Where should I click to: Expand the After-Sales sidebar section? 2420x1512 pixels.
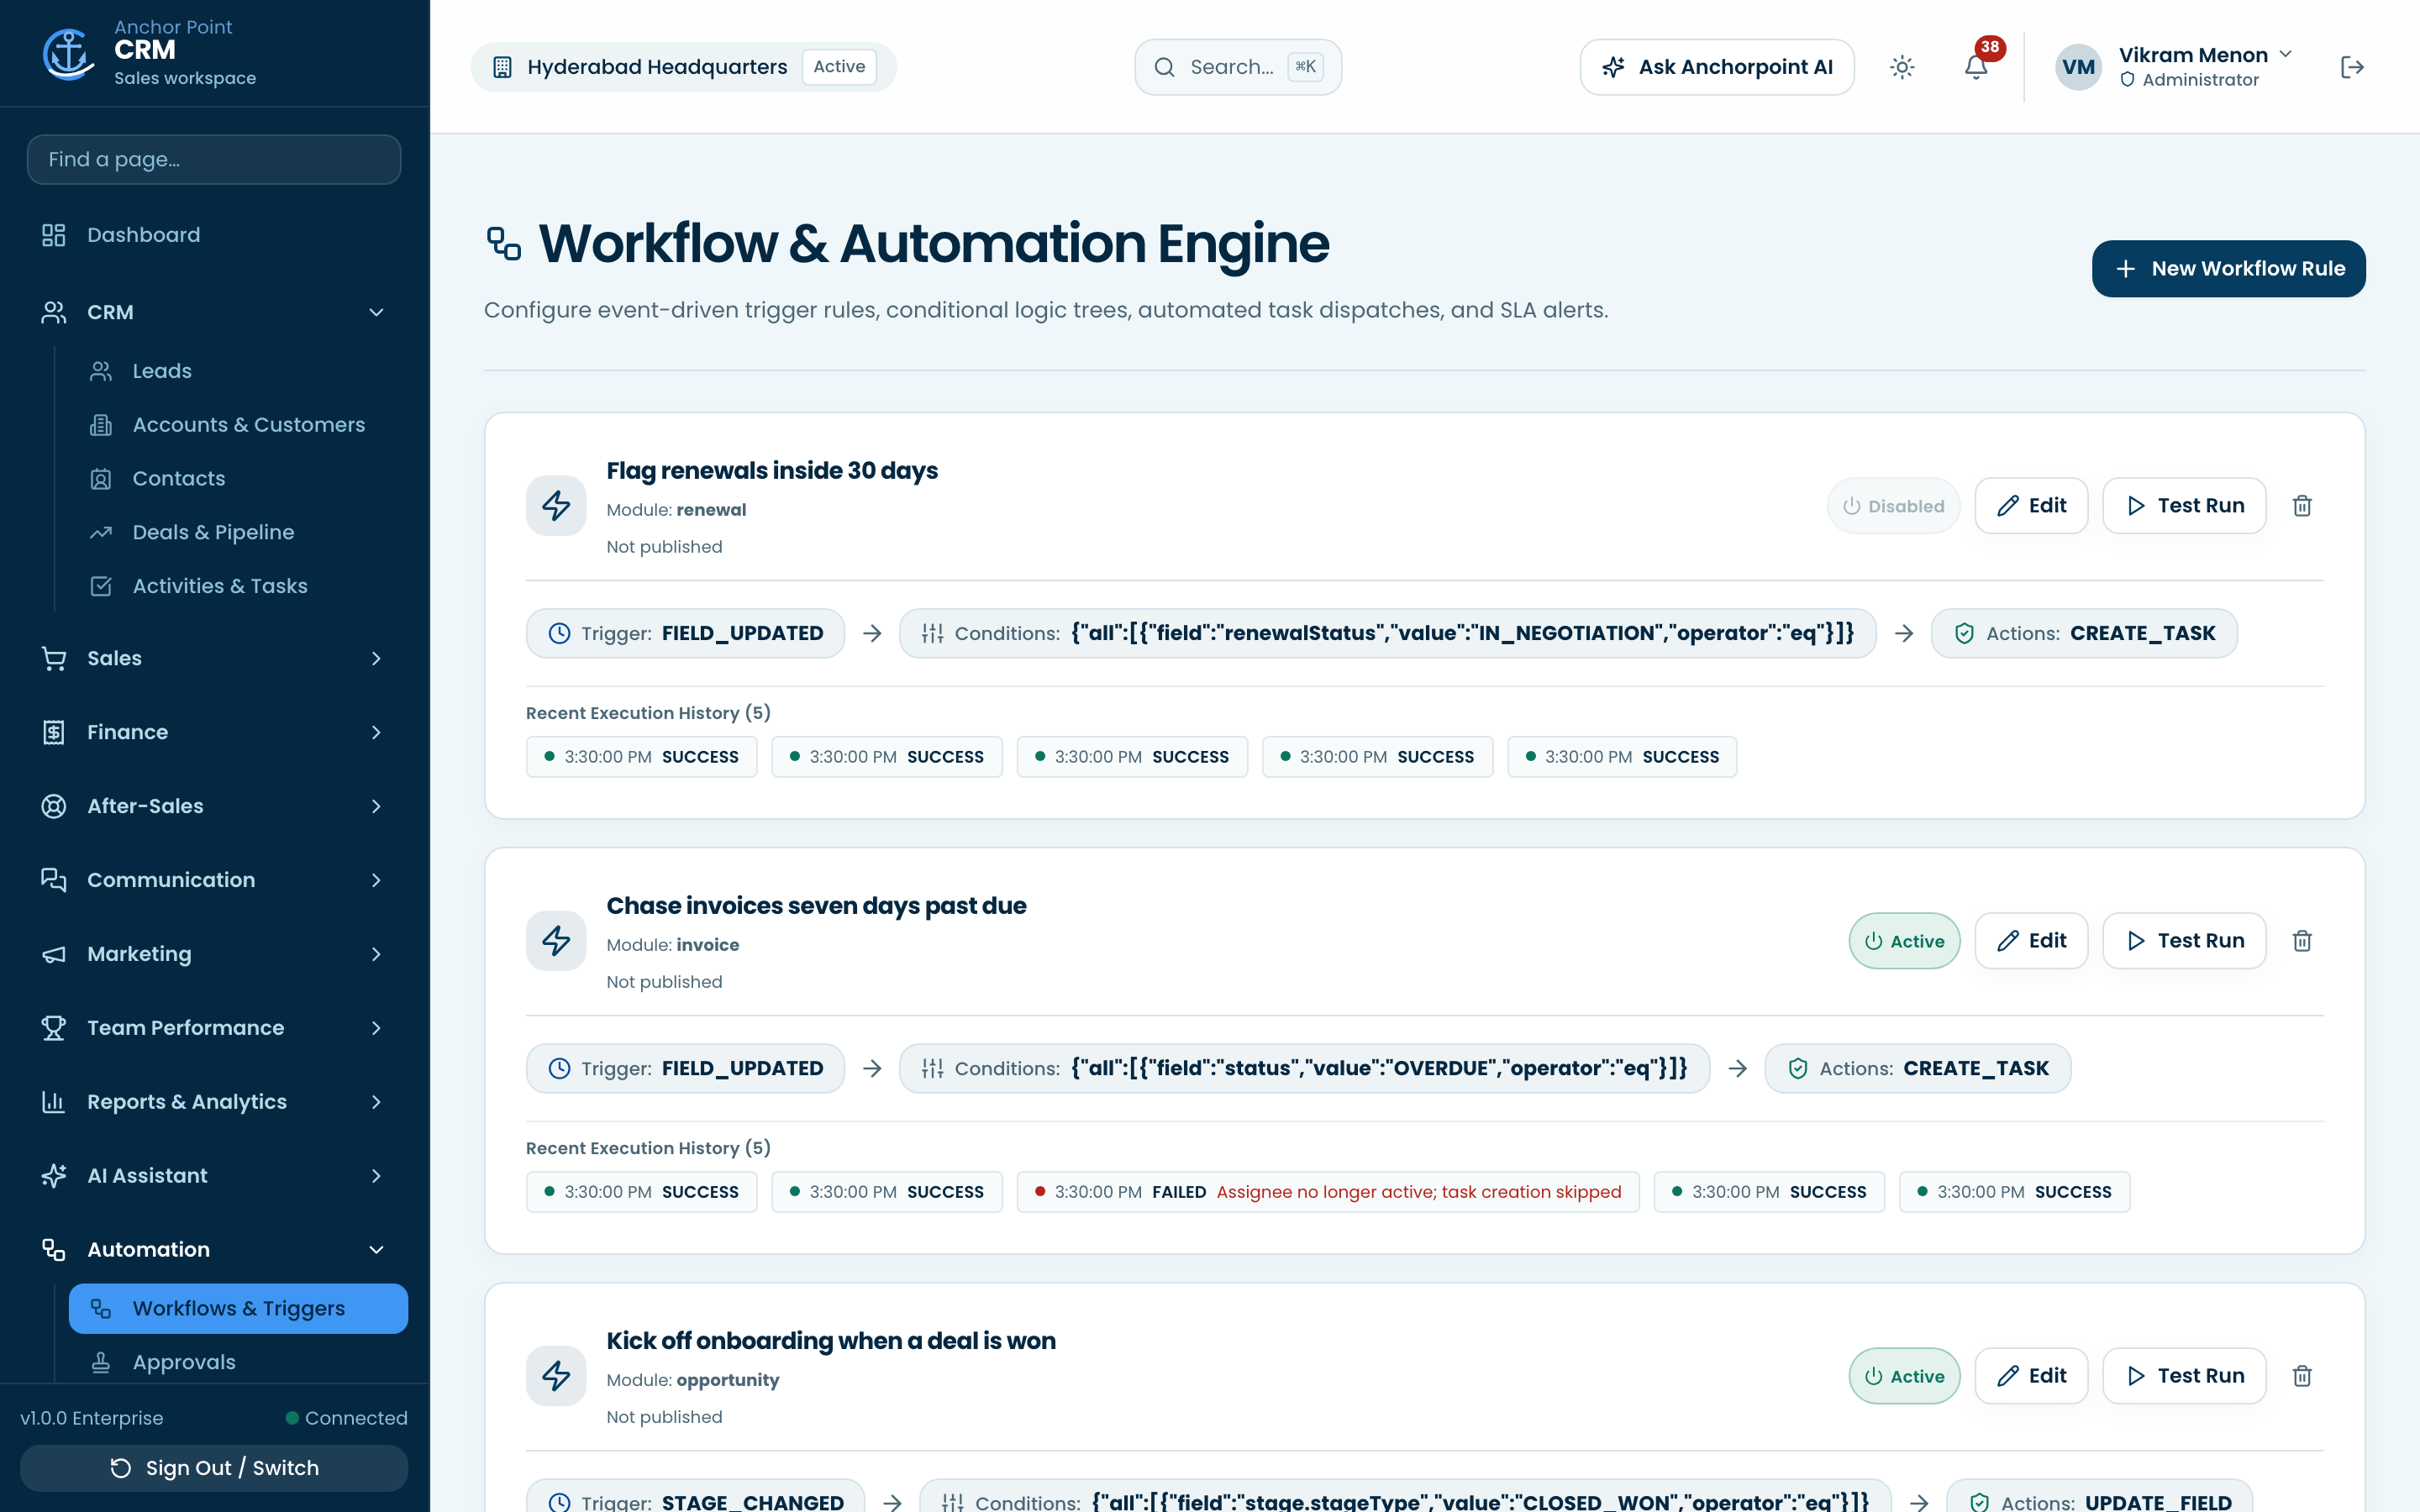[214, 806]
